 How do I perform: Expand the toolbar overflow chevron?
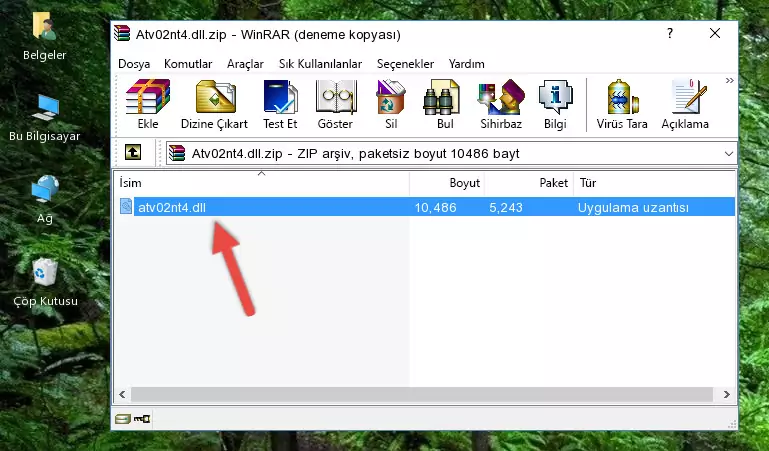(x=730, y=81)
